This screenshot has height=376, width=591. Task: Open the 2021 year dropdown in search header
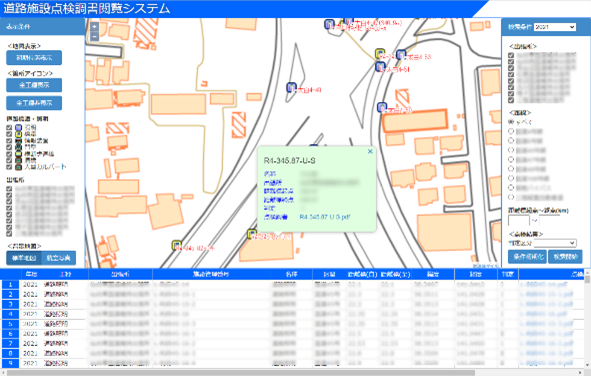coord(555,27)
